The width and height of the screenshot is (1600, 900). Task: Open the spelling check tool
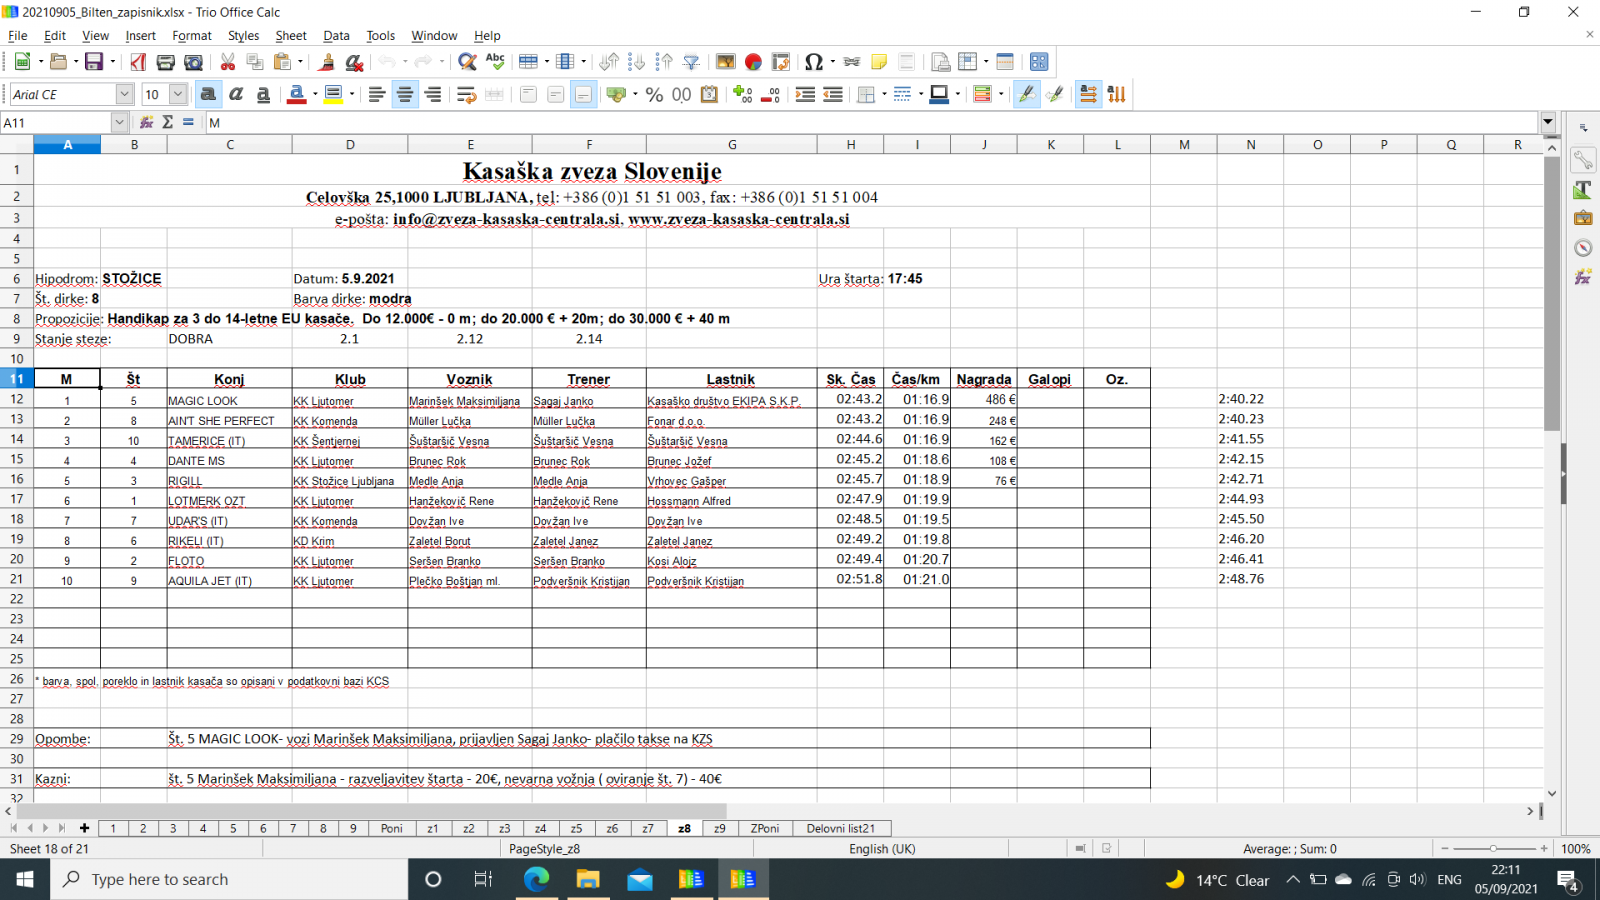pyautogui.click(x=495, y=62)
